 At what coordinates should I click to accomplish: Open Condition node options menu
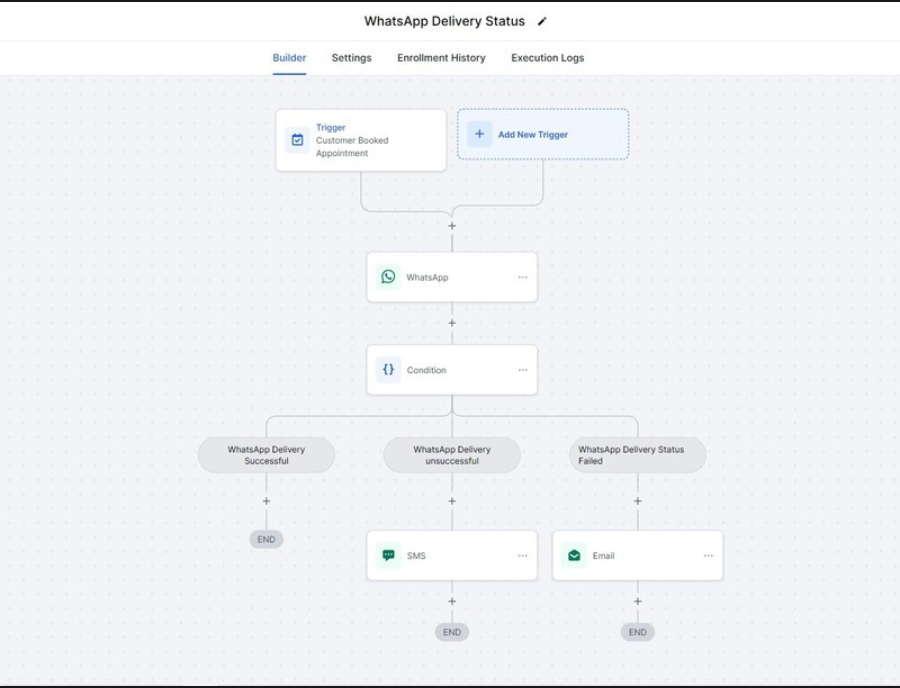(x=522, y=370)
